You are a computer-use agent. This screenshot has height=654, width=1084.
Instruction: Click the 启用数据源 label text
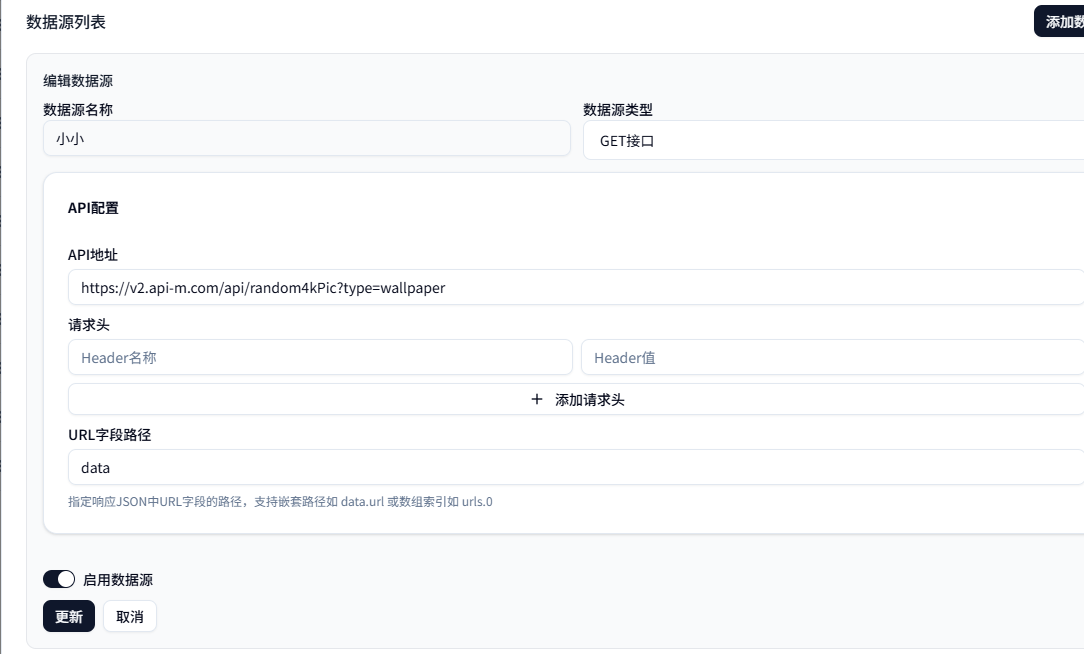(118, 580)
